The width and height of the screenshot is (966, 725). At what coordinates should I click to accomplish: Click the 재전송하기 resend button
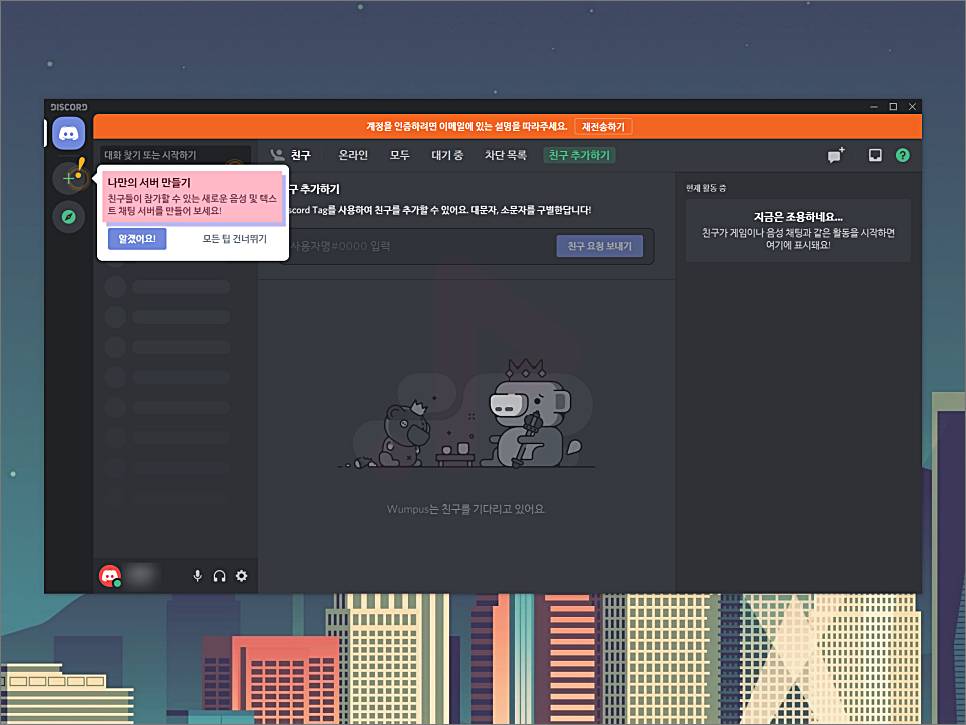point(603,126)
